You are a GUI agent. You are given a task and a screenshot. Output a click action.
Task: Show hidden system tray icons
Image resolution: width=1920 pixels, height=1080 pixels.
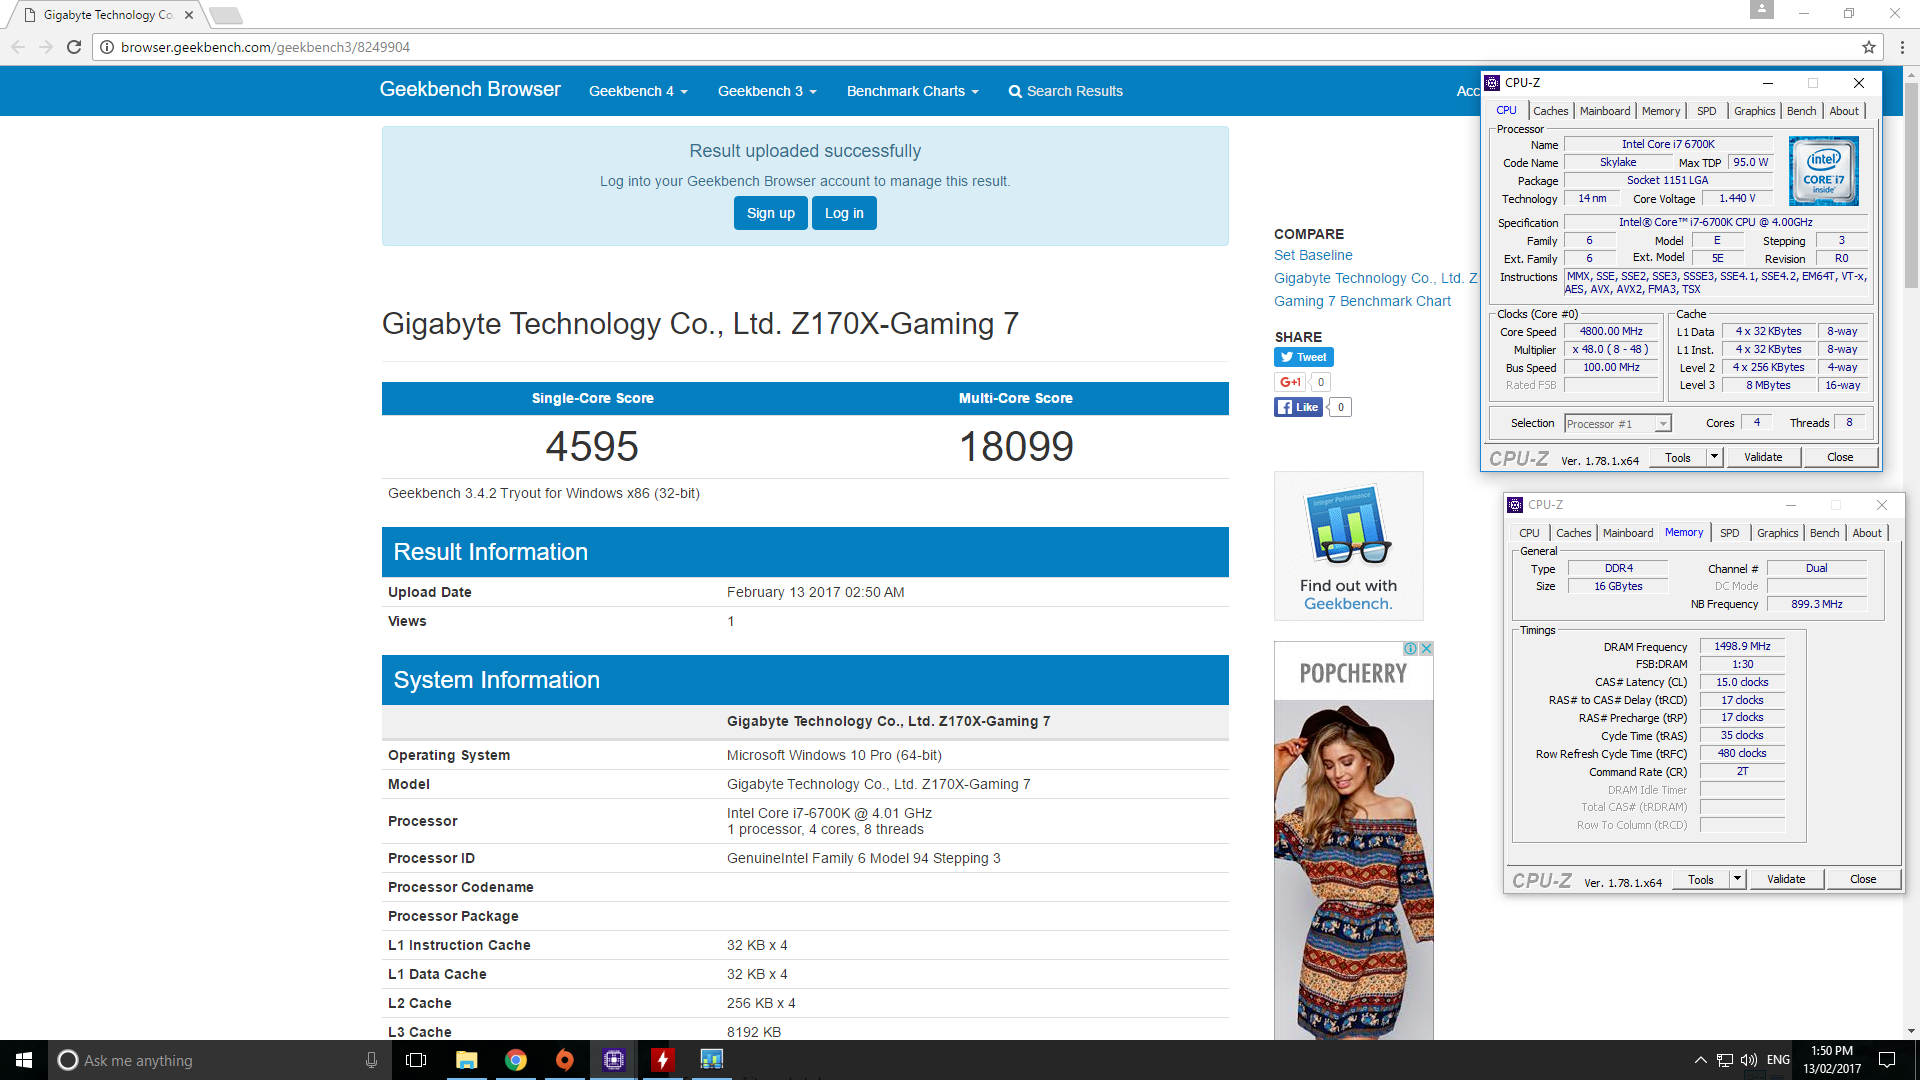coord(1700,1060)
